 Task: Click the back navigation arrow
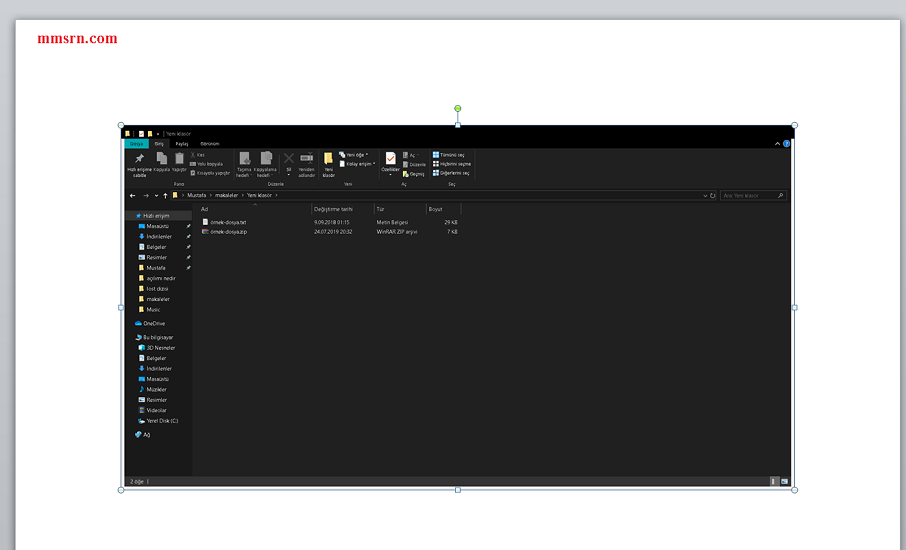pyautogui.click(x=133, y=196)
